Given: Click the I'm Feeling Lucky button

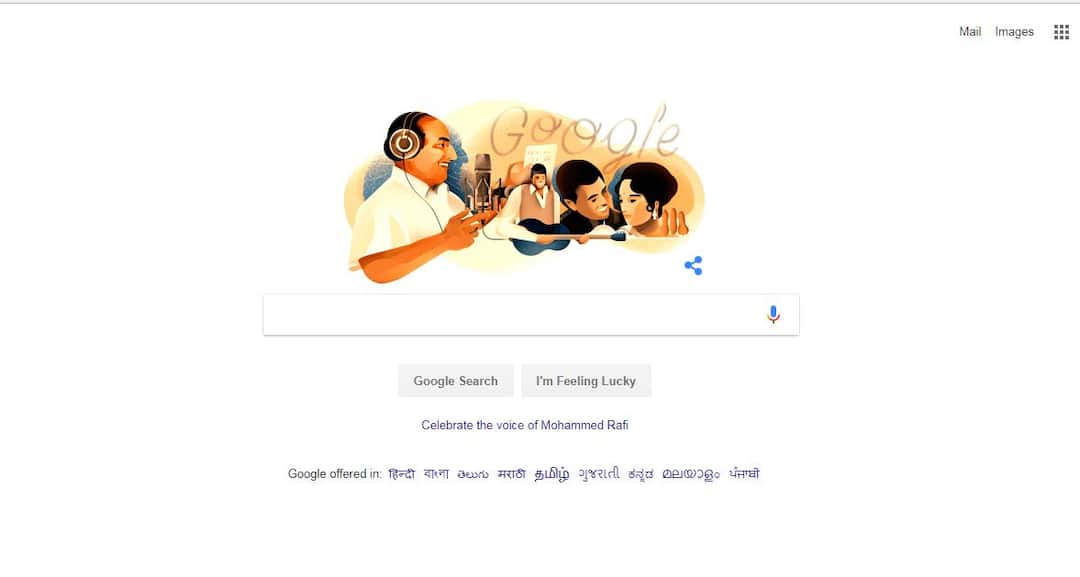Looking at the screenshot, I should [586, 381].
